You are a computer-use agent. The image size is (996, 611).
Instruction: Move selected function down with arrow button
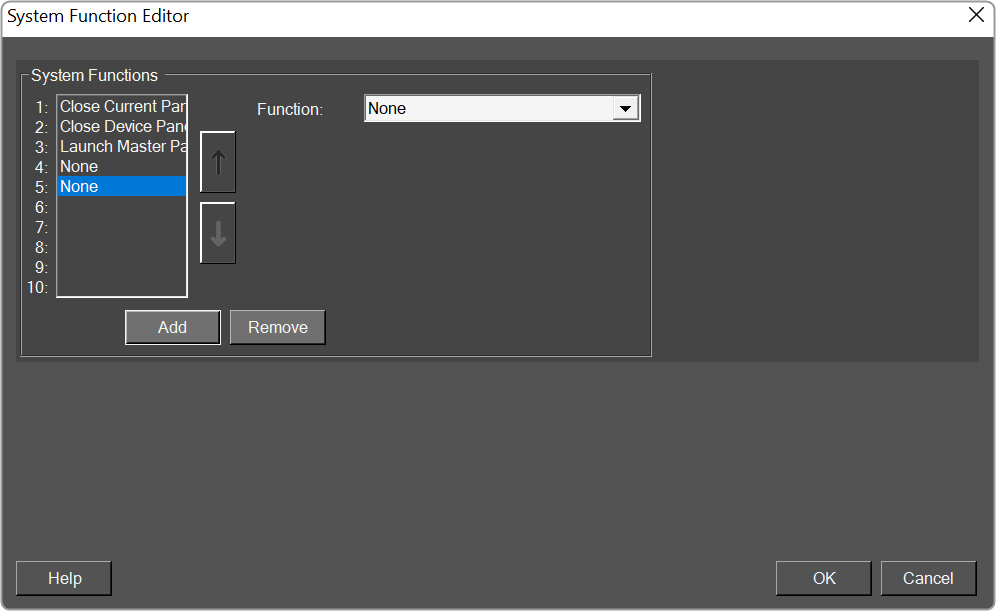point(218,233)
